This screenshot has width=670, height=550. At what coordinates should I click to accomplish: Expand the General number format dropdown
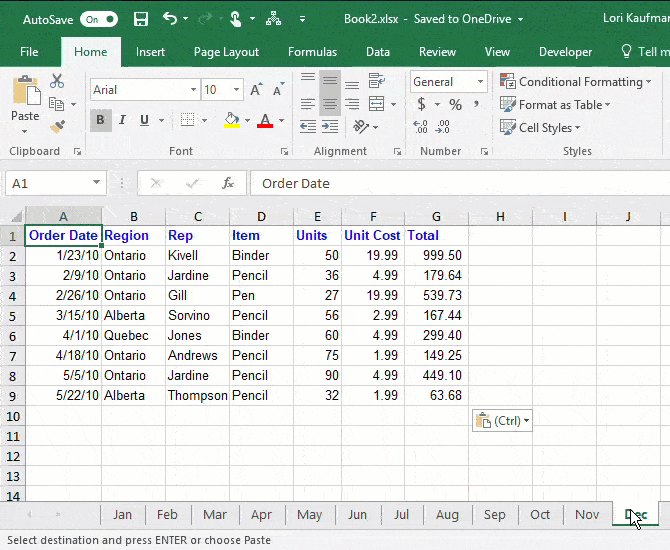point(481,82)
